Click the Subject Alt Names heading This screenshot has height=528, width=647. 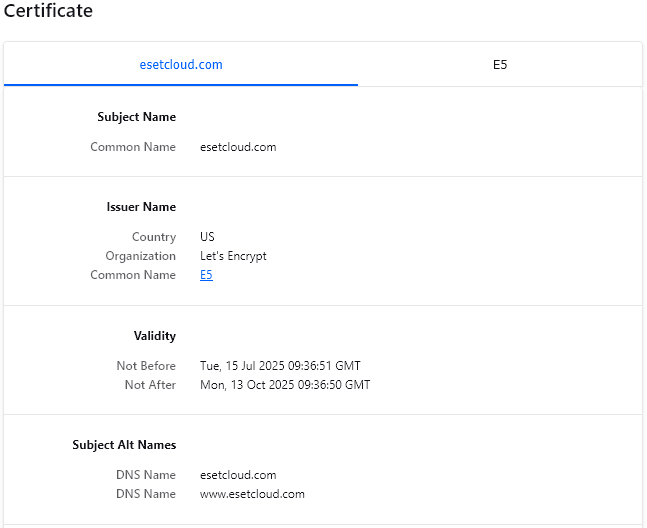[x=124, y=445]
